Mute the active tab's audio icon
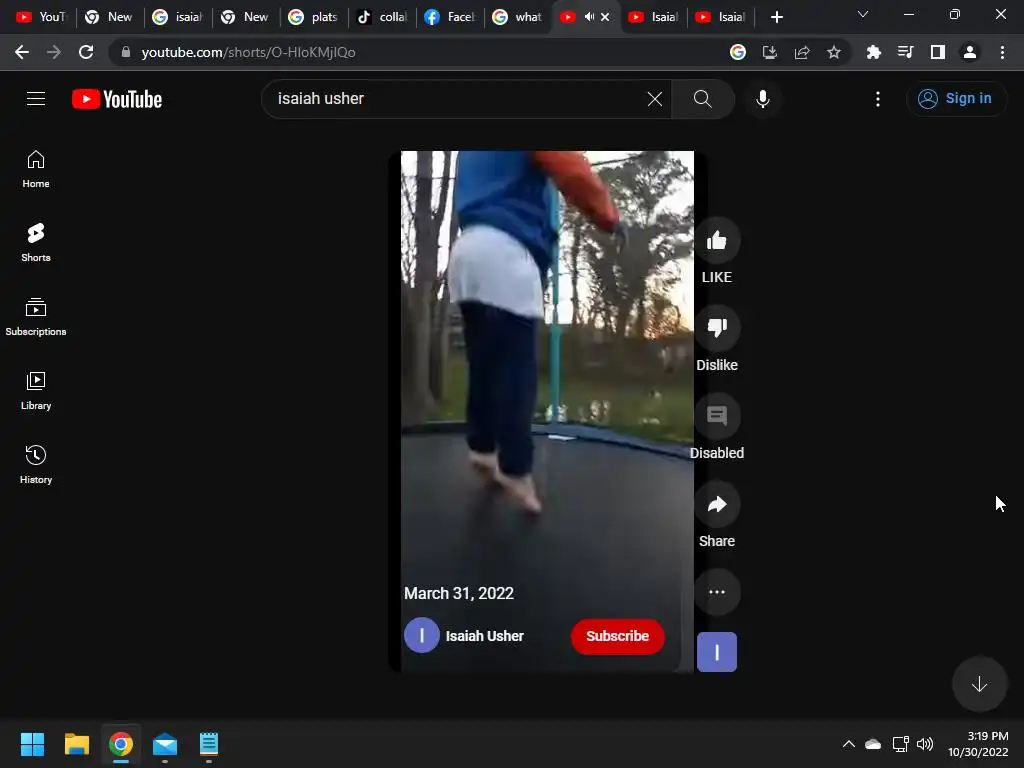The width and height of the screenshot is (1024, 768). tap(589, 17)
